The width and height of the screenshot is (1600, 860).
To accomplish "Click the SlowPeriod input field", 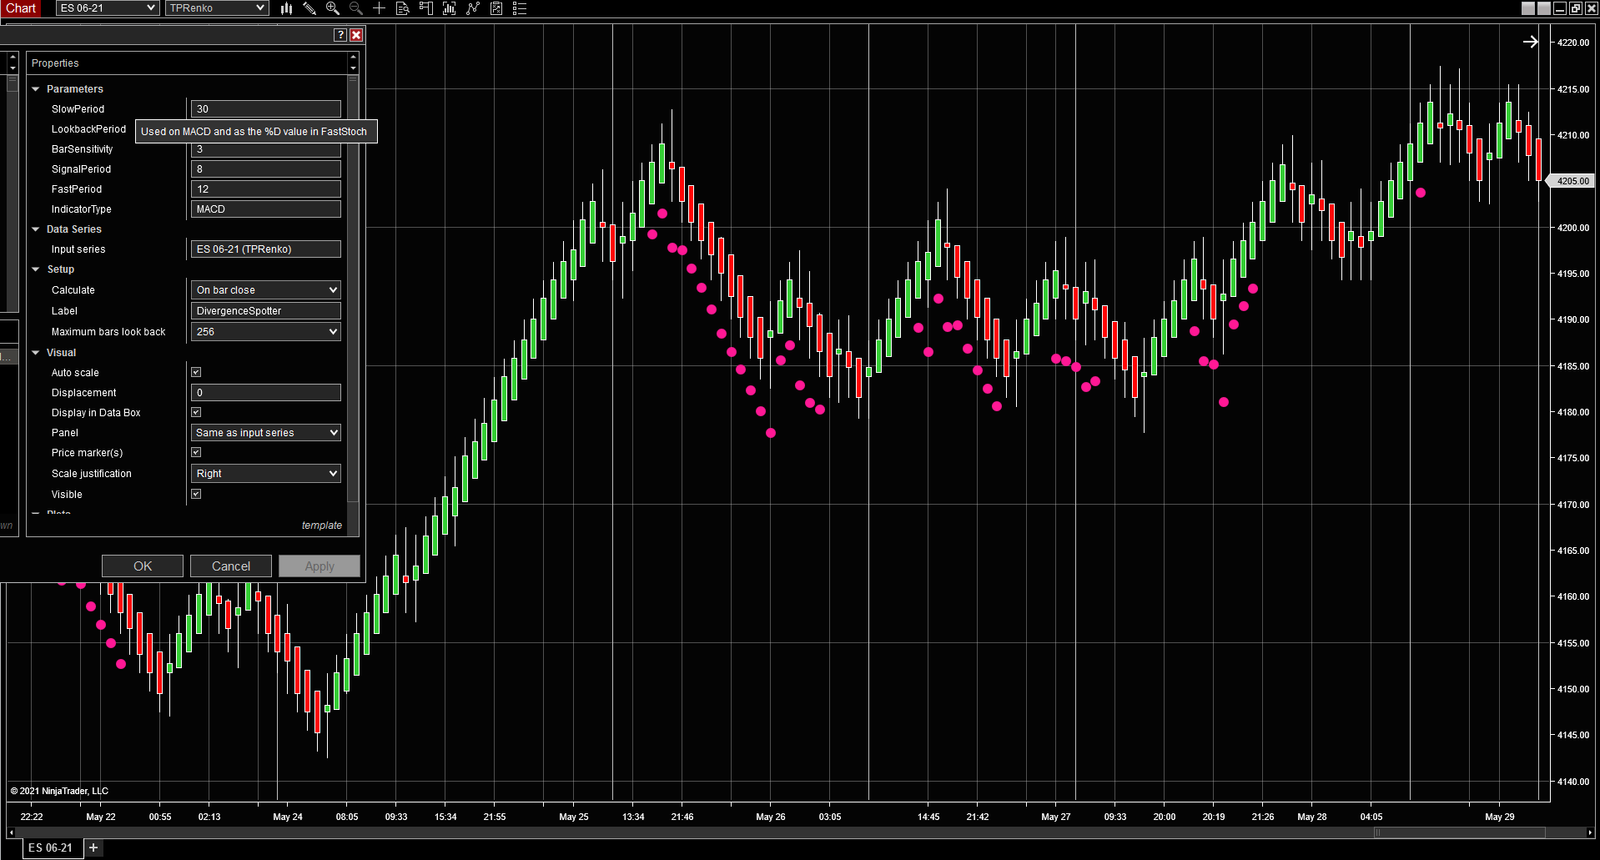I will pyautogui.click(x=265, y=109).
